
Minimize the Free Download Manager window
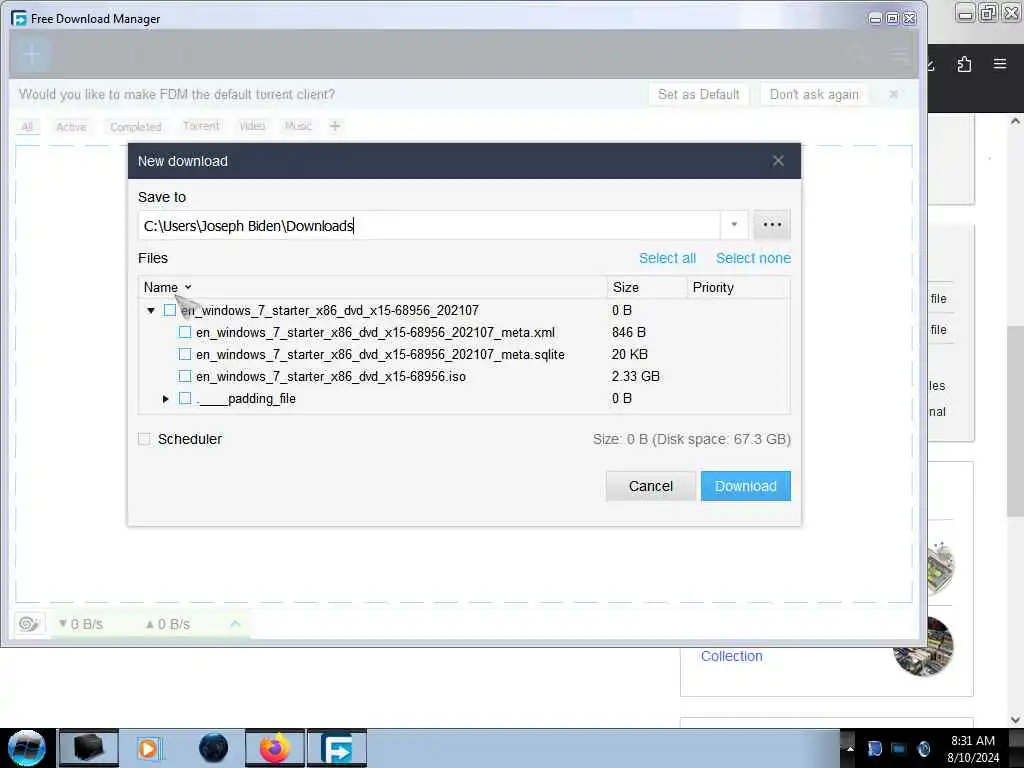[876, 18]
